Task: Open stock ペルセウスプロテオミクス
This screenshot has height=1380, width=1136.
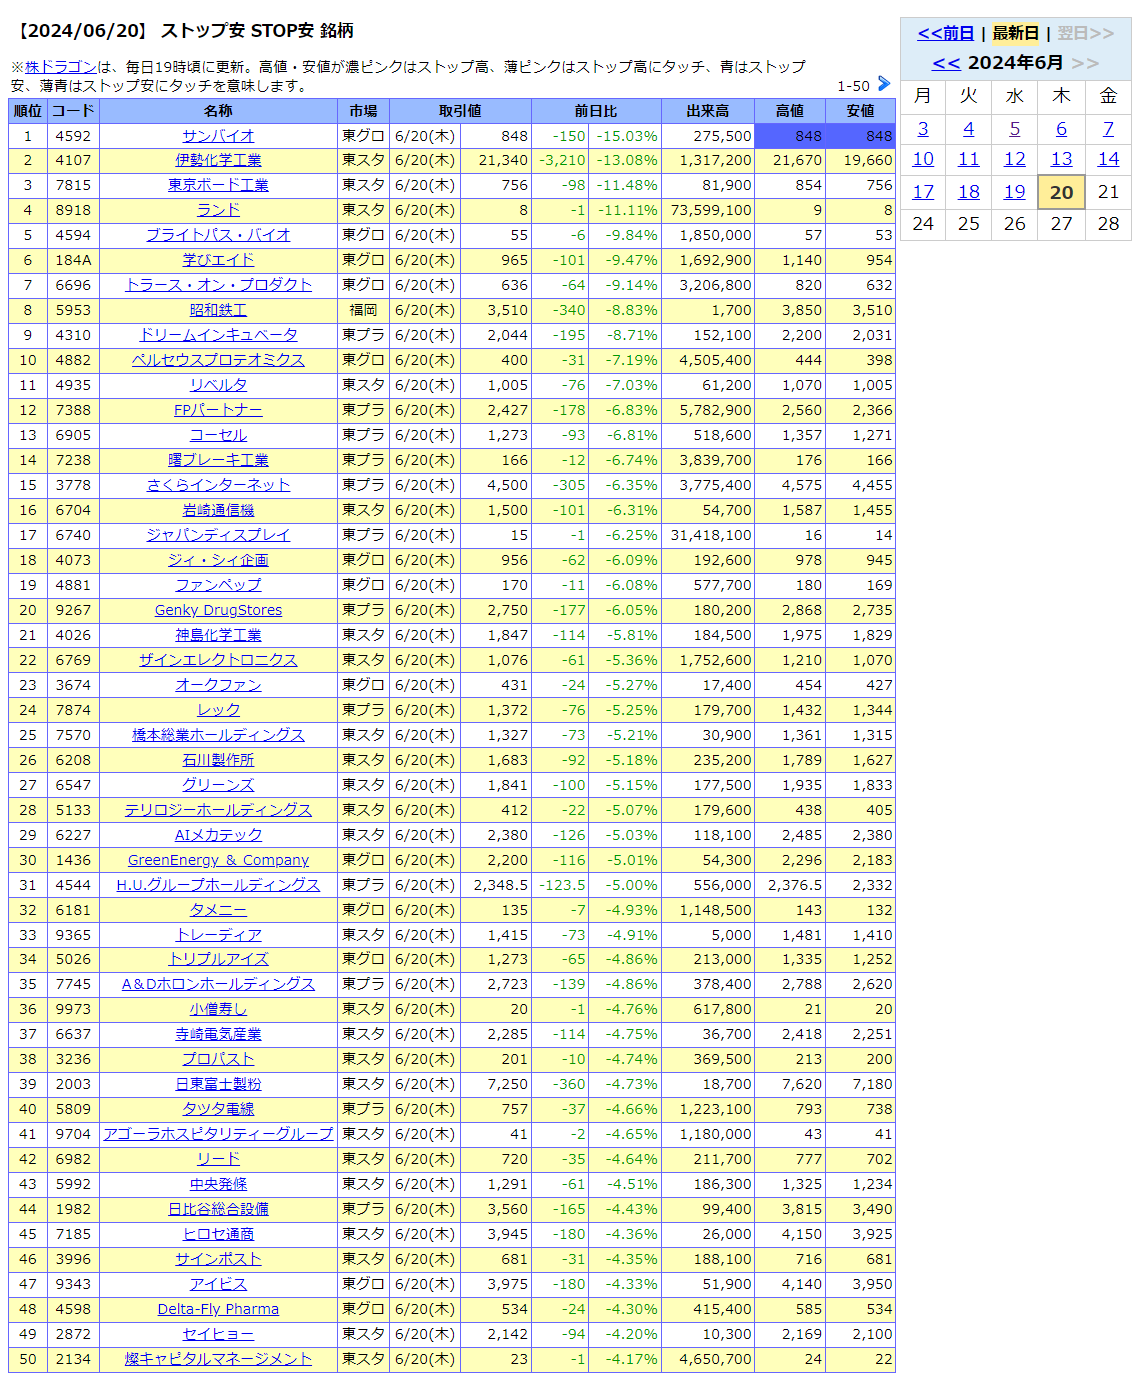Action: click(218, 361)
